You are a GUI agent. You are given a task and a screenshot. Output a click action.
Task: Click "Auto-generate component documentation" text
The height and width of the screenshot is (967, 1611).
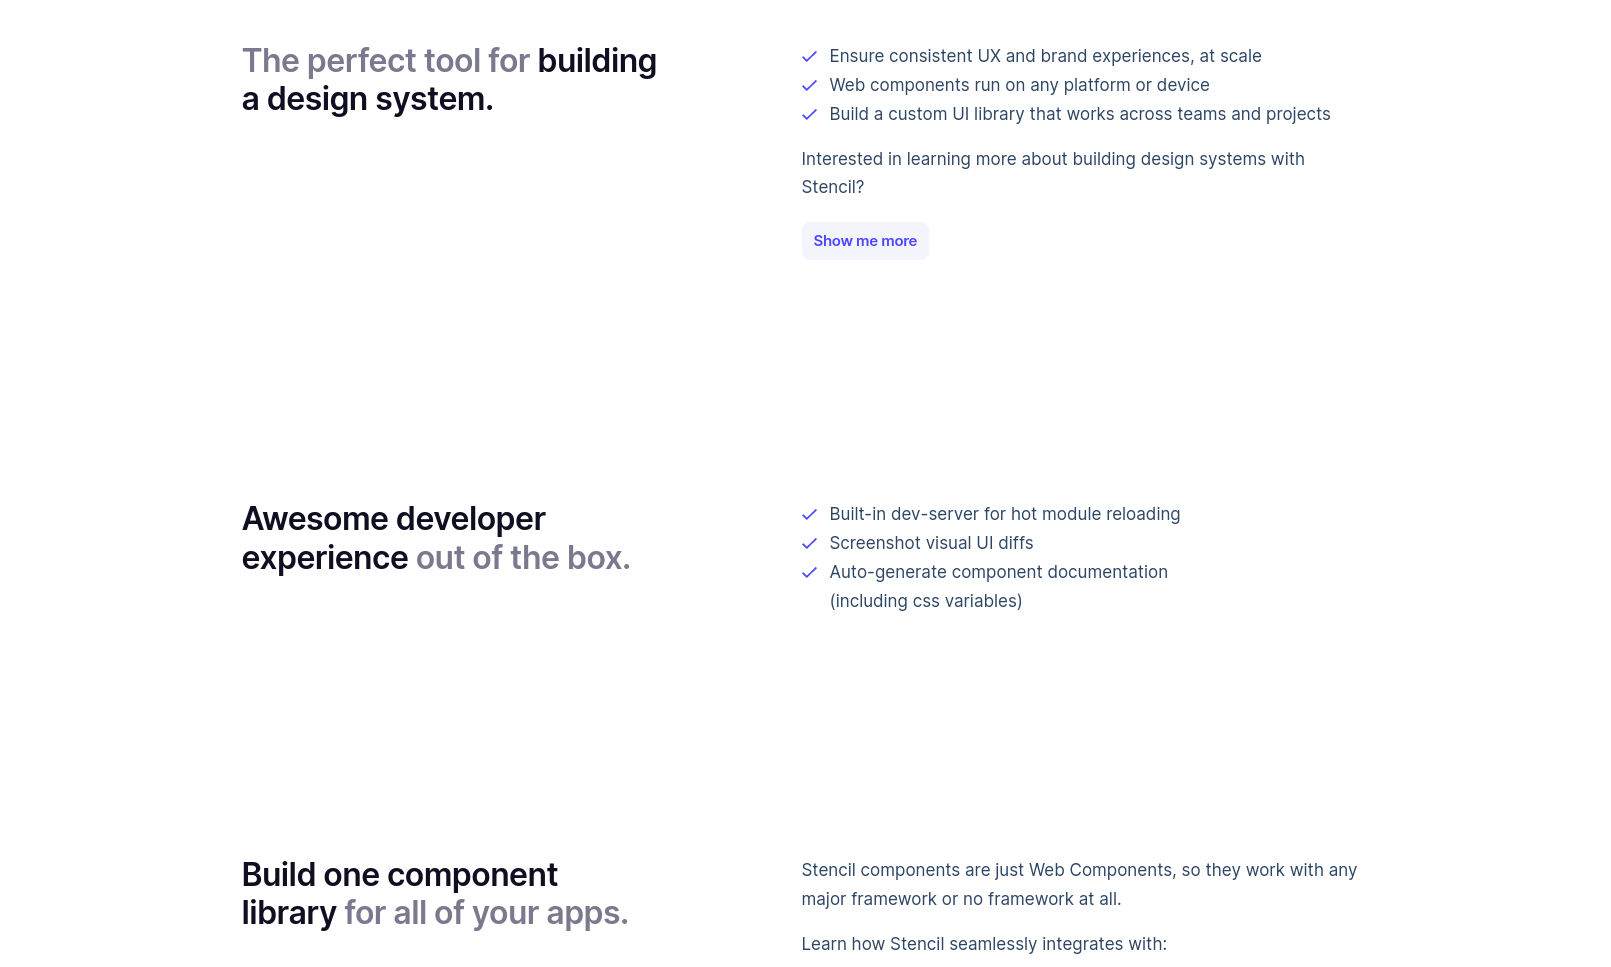(998, 572)
